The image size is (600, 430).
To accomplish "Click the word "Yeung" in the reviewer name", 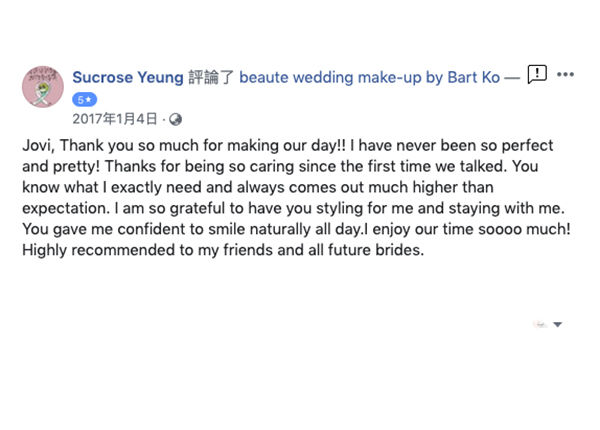I will [x=161, y=77].
